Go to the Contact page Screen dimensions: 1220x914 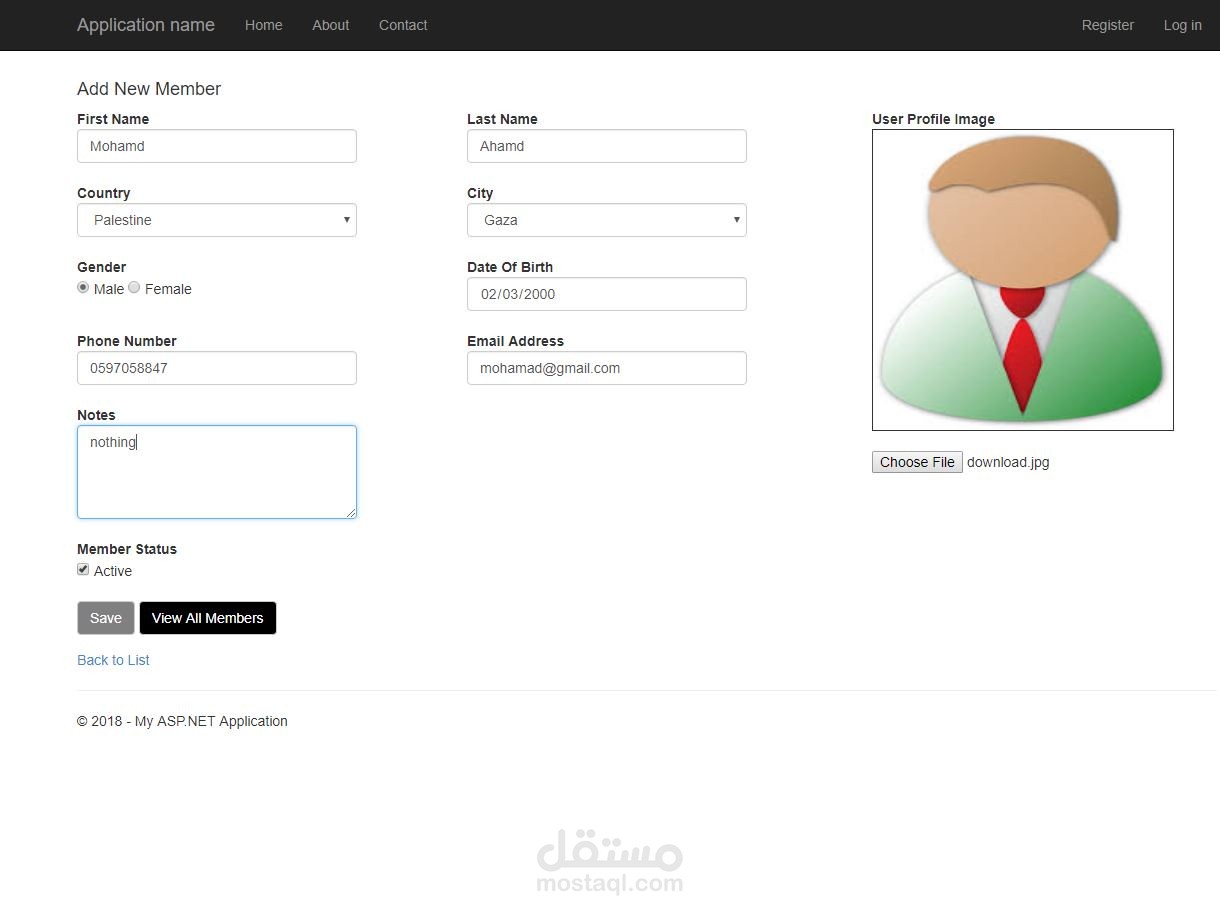coord(403,25)
